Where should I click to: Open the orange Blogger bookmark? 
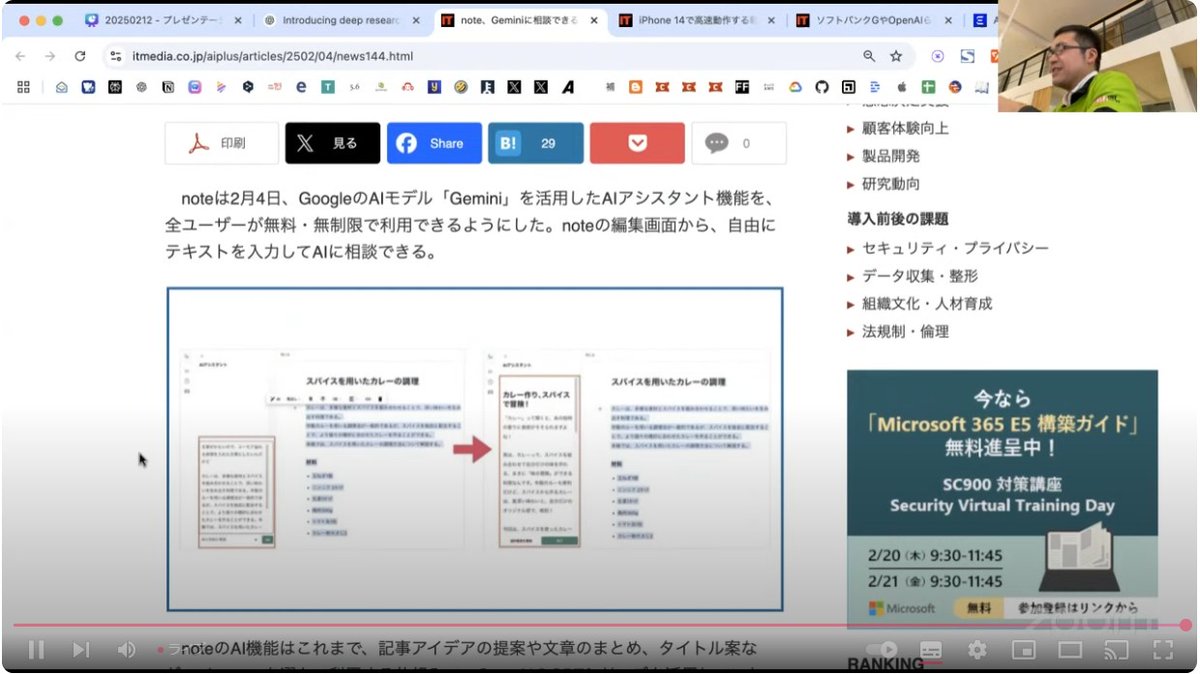(635, 87)
